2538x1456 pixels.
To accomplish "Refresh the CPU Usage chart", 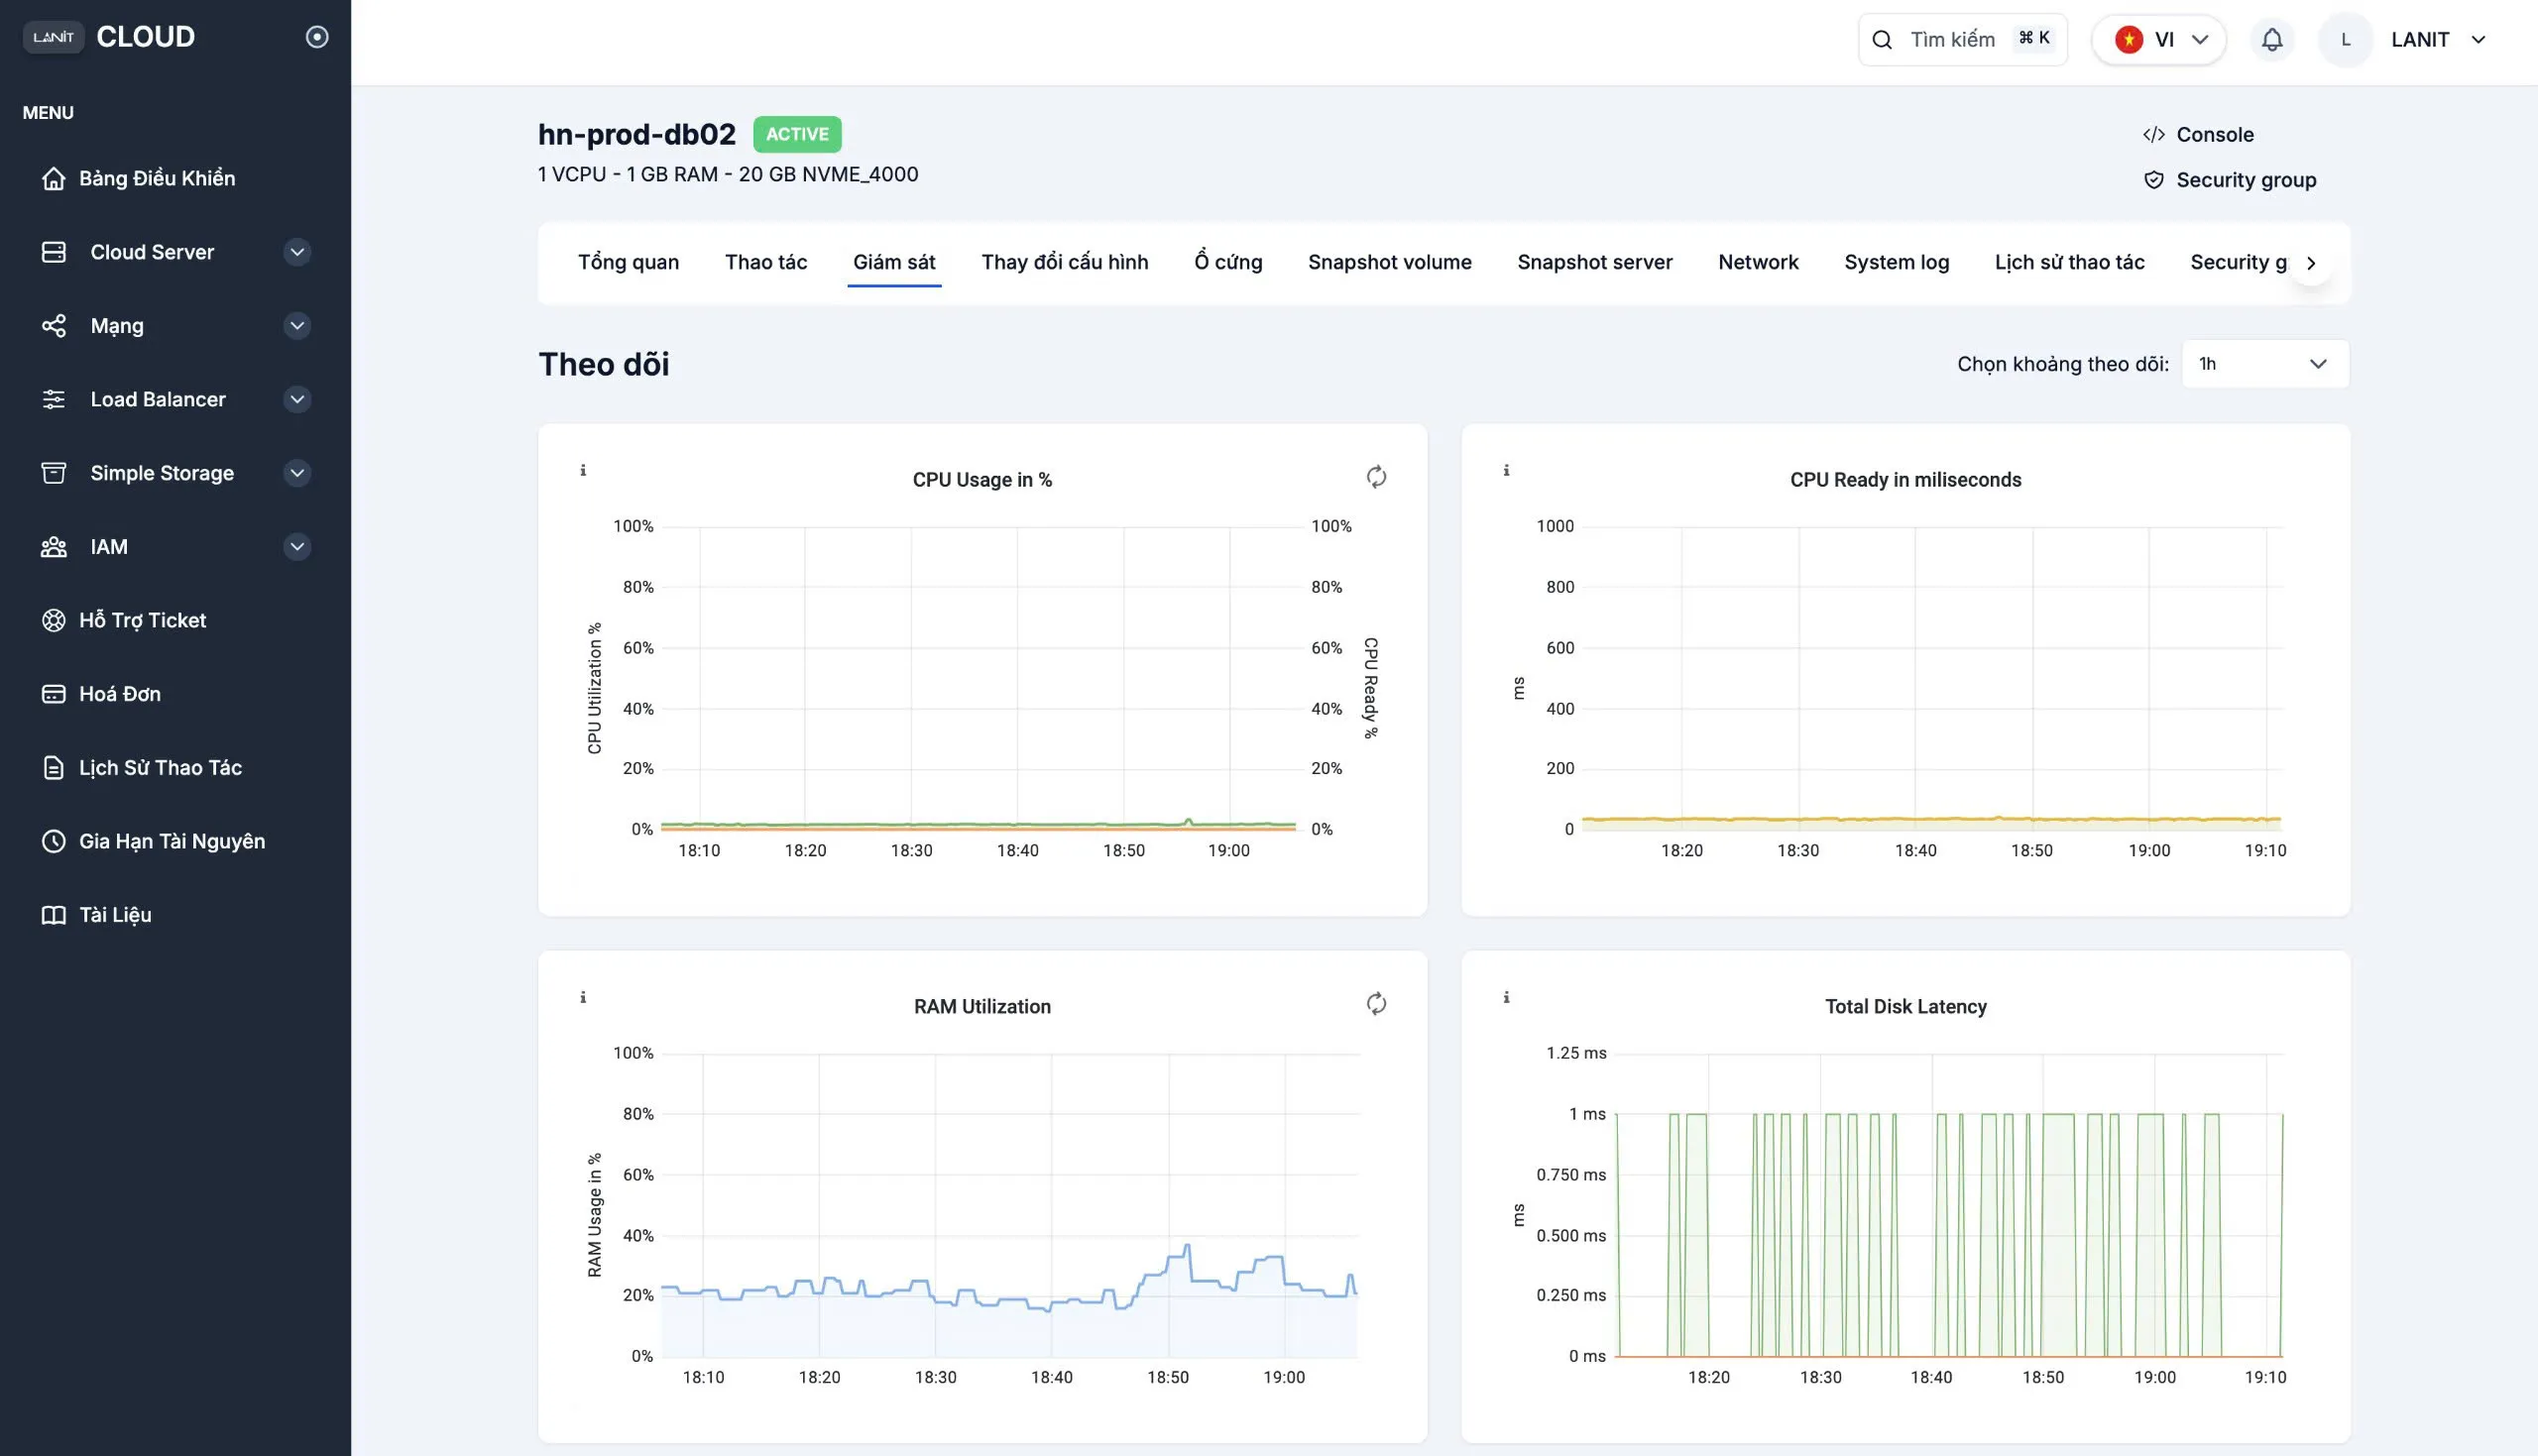I will click(1376, 477).
